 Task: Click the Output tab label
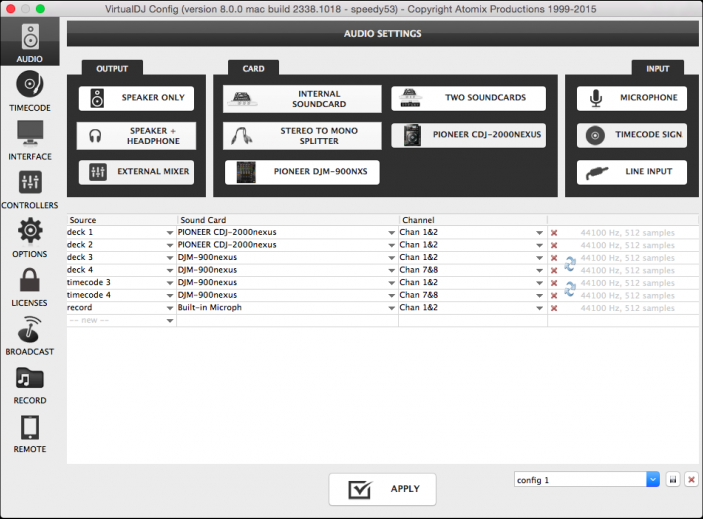tap(112, 68)
